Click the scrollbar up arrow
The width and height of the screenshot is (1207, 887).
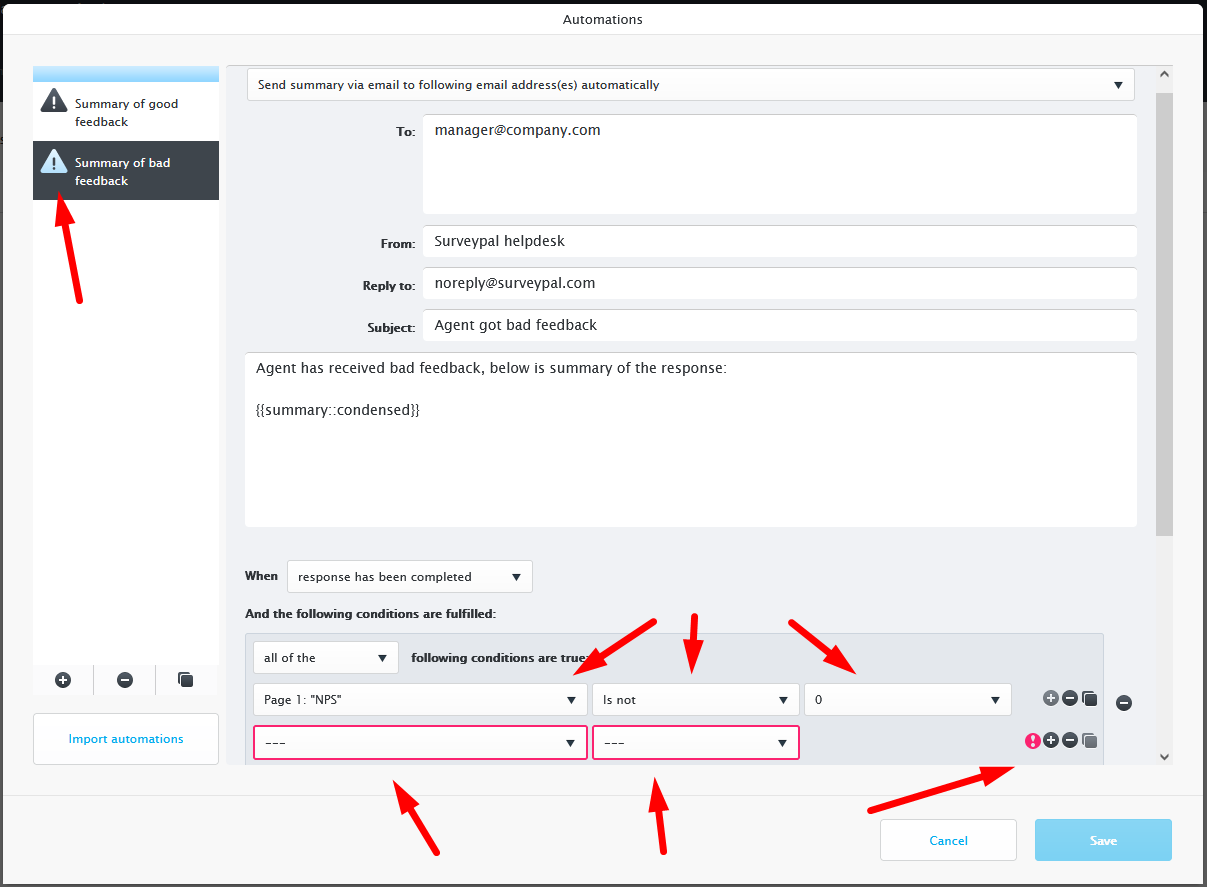click(x=1164, y=75)
